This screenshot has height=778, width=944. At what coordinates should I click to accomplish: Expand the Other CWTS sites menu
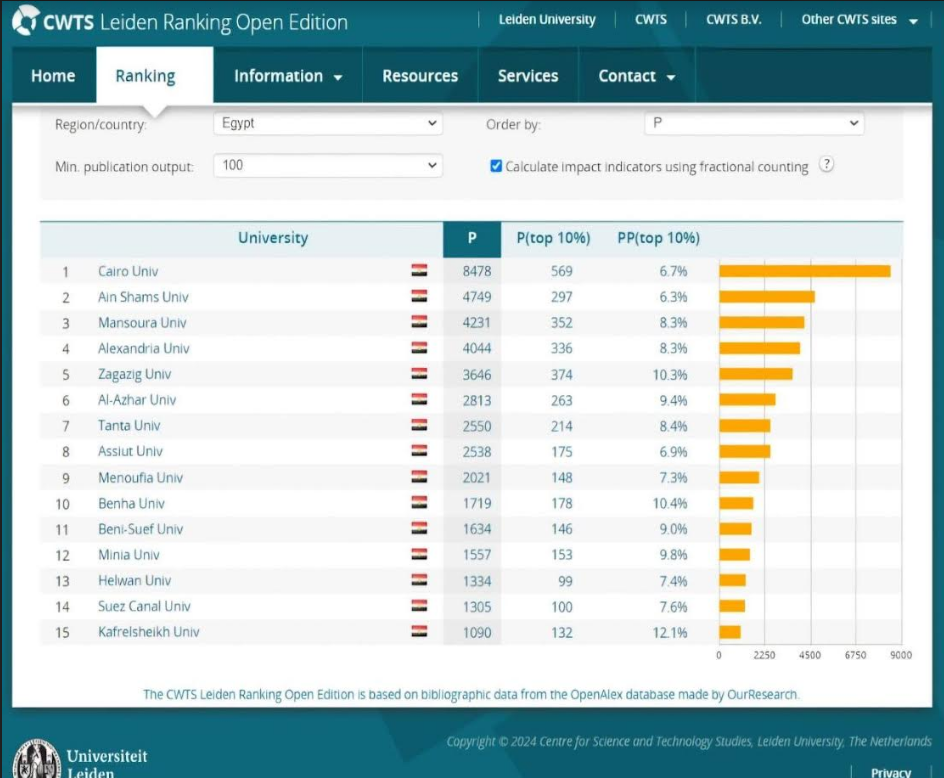click(x=859, y=20)
